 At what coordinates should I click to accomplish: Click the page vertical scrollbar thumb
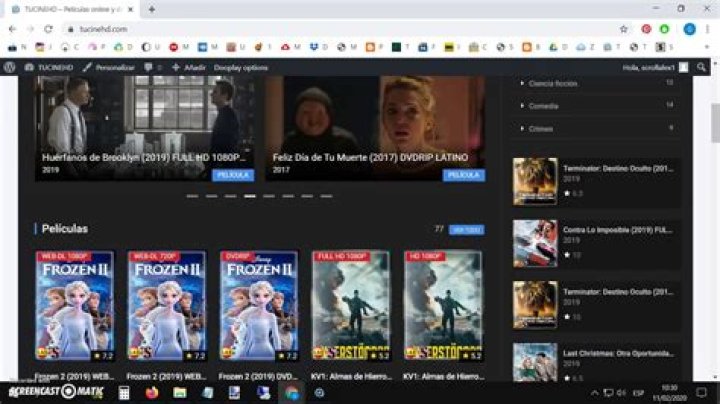(715, 123)
